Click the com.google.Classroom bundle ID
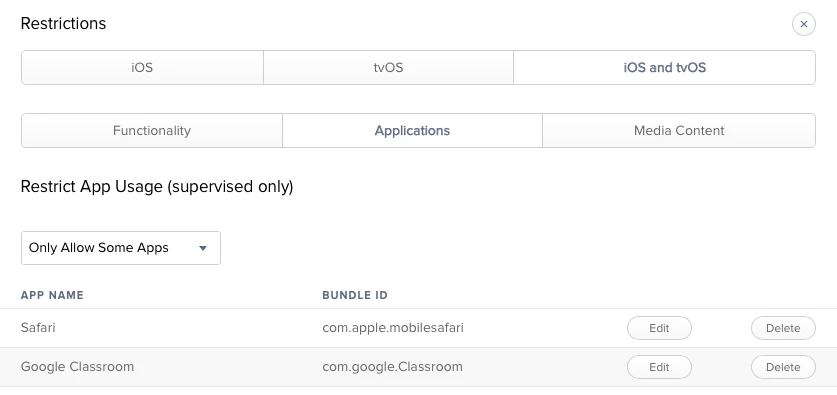The width and height of the screenshot is (837, 395). (x=392, y=367)
